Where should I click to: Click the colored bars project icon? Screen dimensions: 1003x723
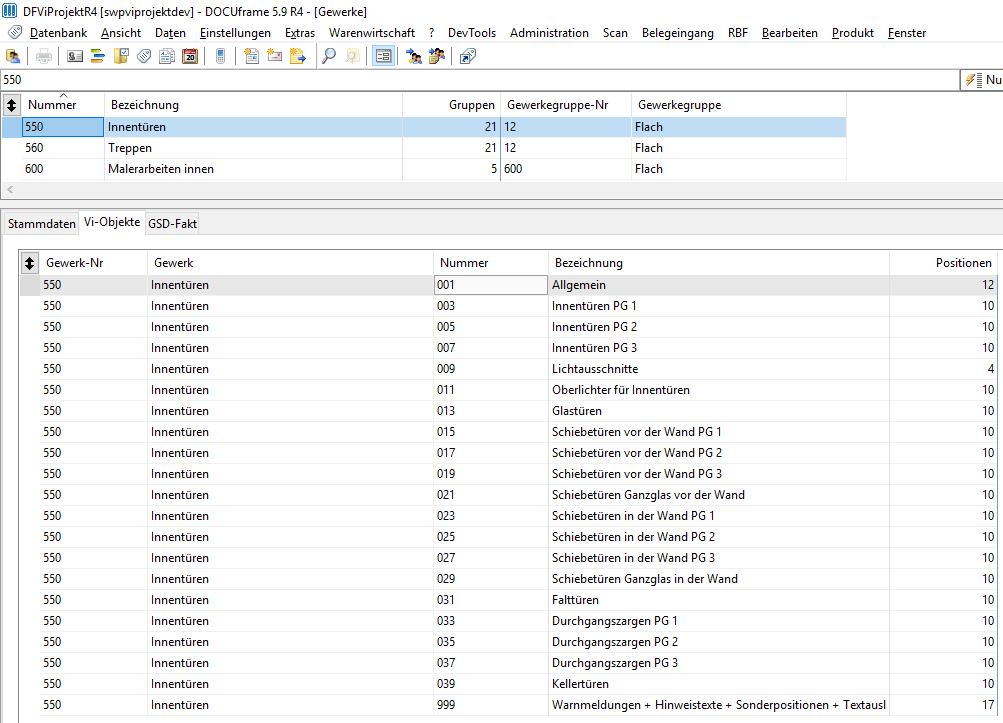pyautogui.click(x=98, y=56)
